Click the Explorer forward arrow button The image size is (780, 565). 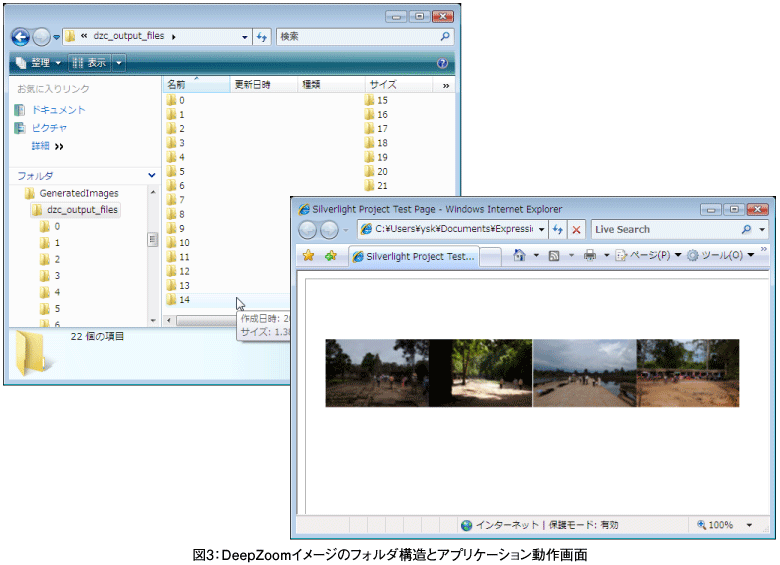41,37
